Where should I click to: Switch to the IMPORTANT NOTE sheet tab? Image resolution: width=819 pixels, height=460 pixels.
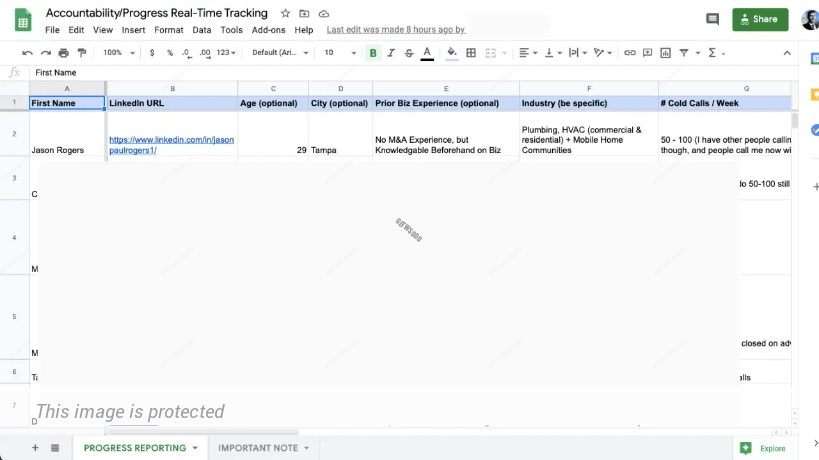click(x=258, y=448)
